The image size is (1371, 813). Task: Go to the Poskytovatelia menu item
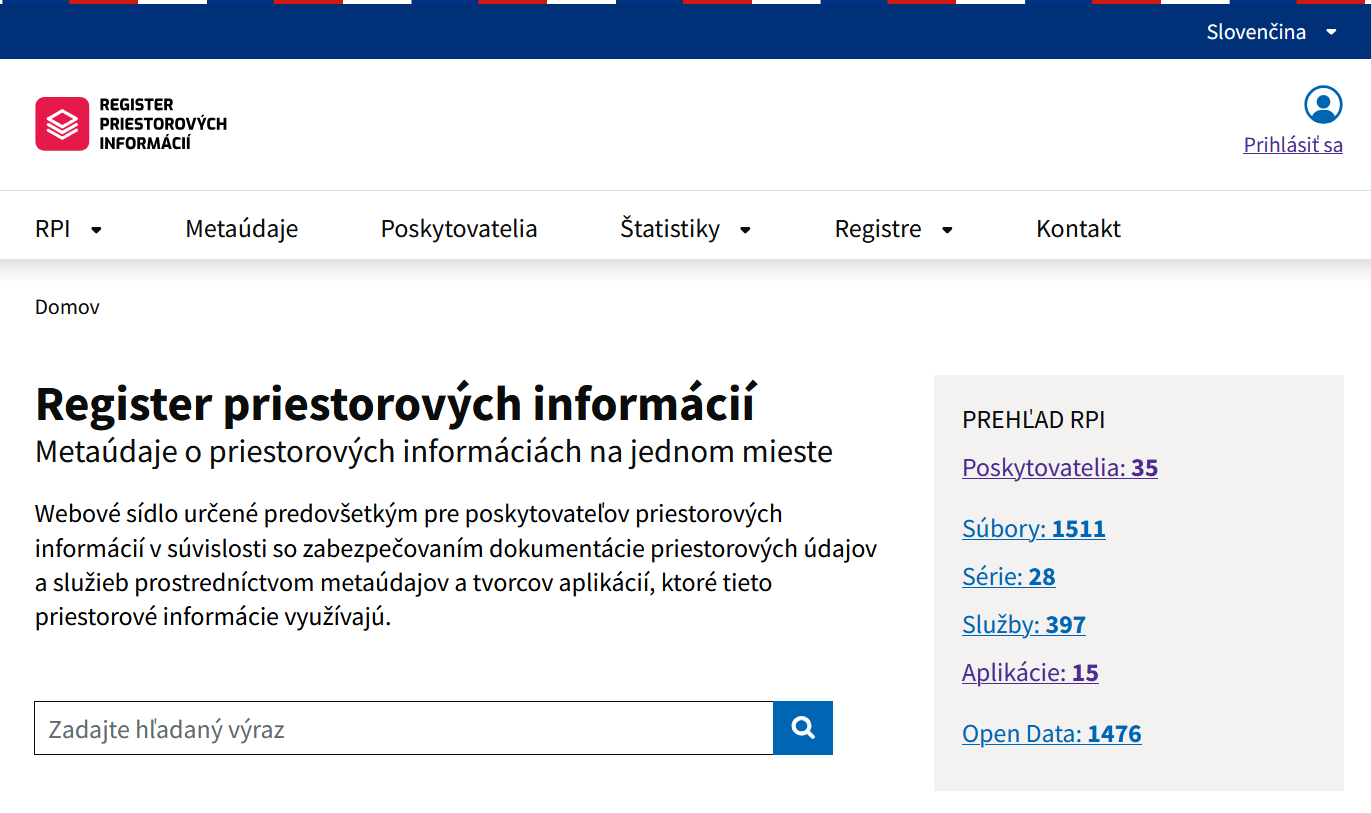[x=459, y=229]
